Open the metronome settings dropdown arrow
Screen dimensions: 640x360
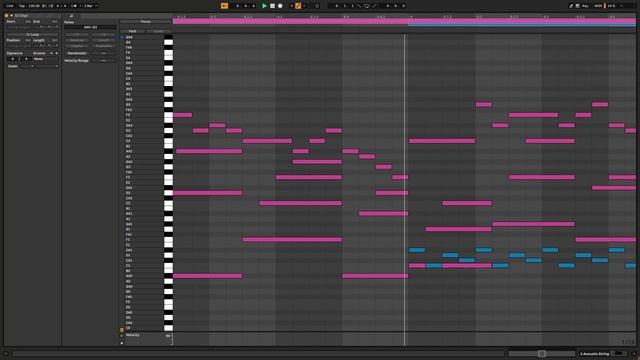pyautogui.click(x=80, y=6)
